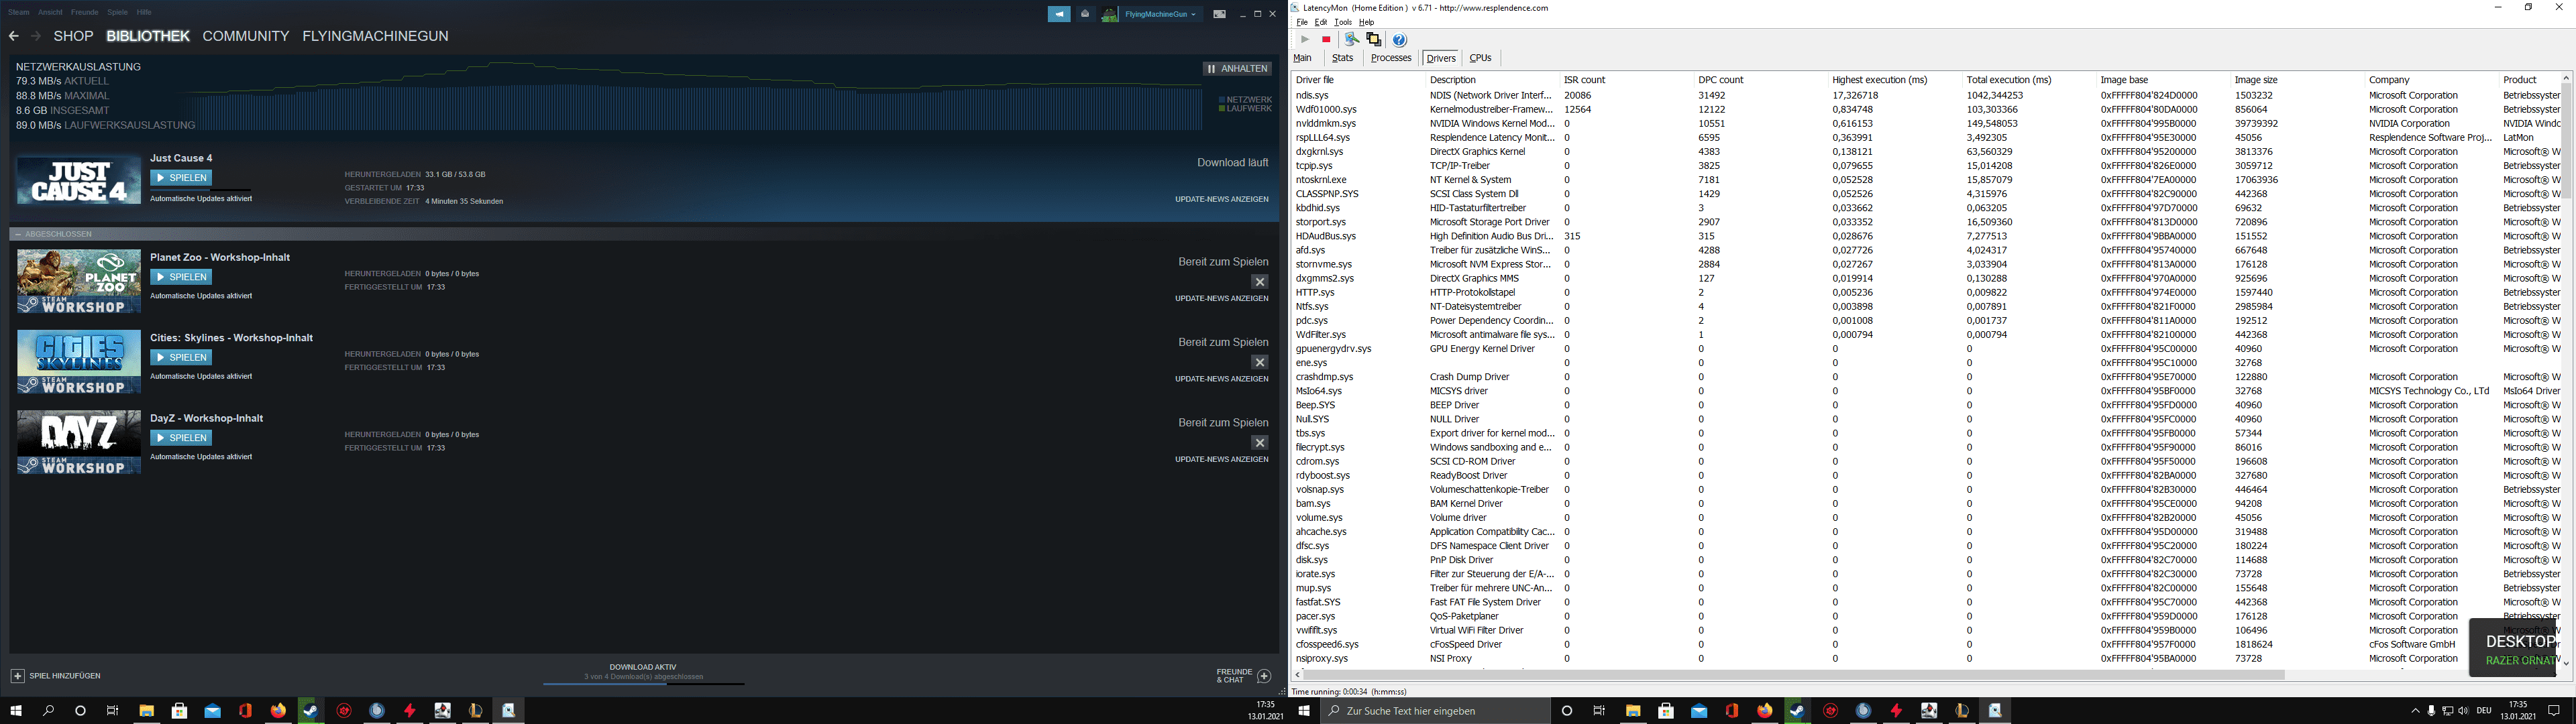Open Steam inbox envelope icon

(1085, 14)
